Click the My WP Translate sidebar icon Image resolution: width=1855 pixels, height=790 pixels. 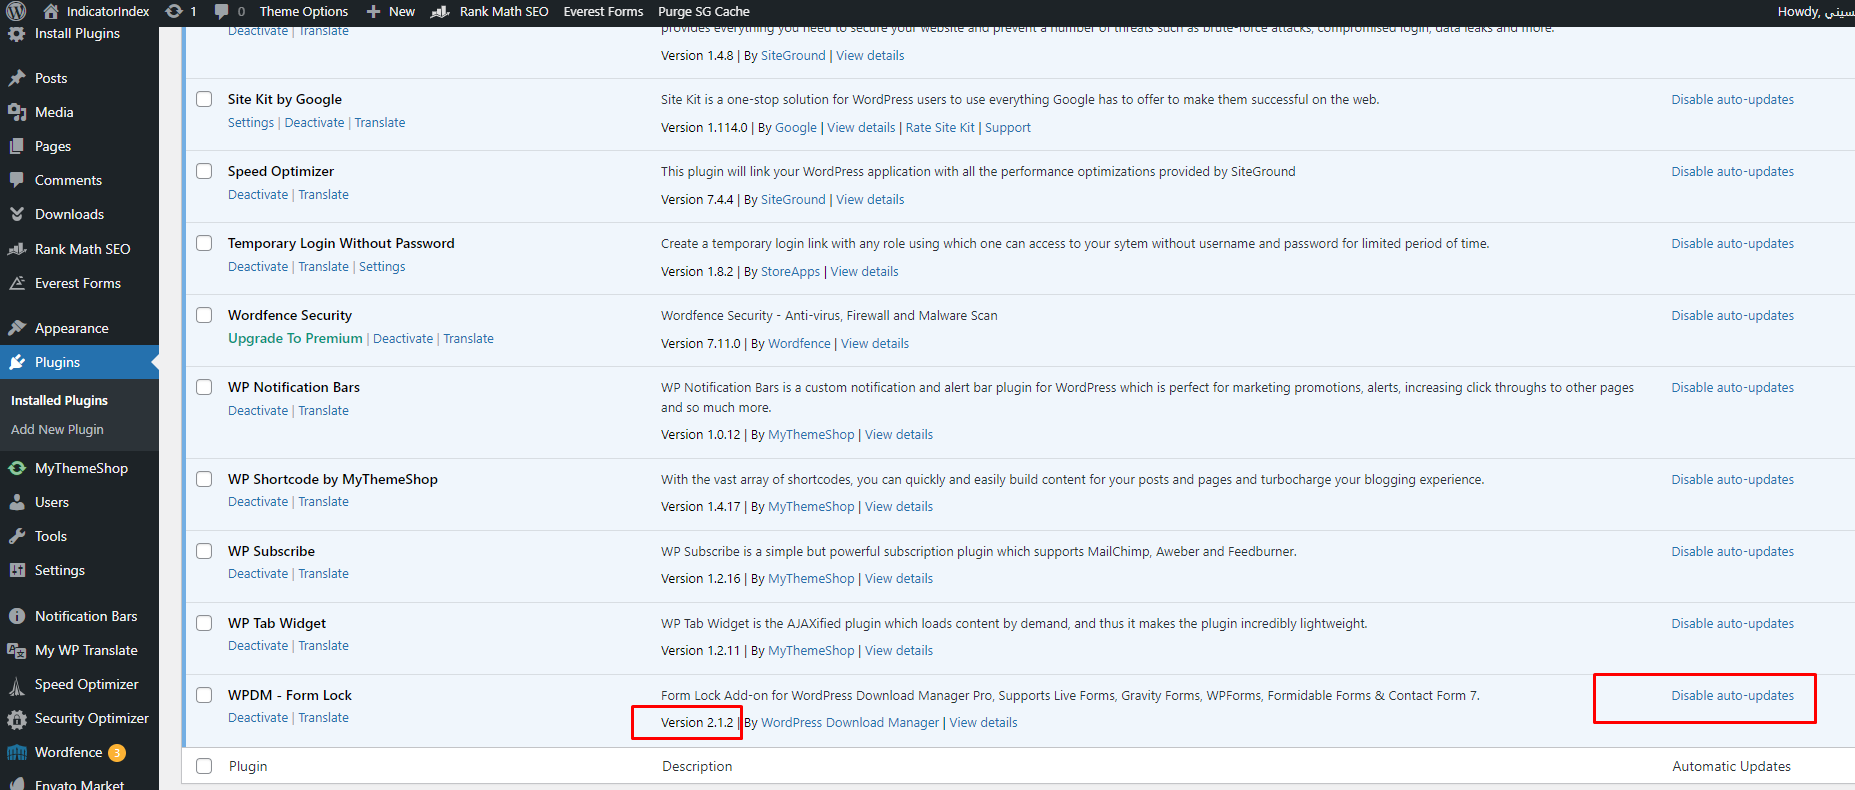17,650
